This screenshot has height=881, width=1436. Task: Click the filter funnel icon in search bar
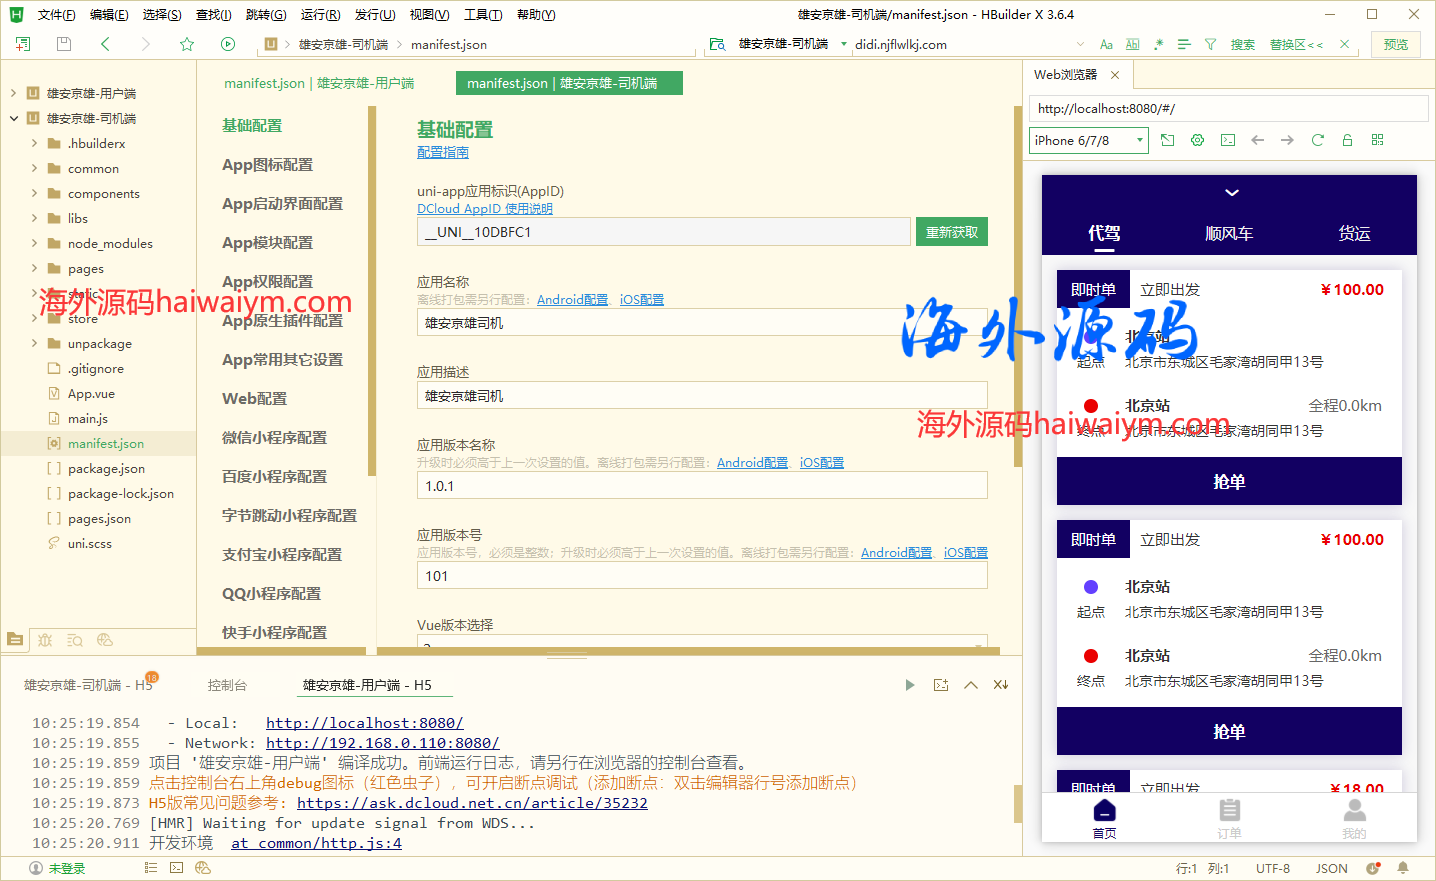[x=1210, y=44]
